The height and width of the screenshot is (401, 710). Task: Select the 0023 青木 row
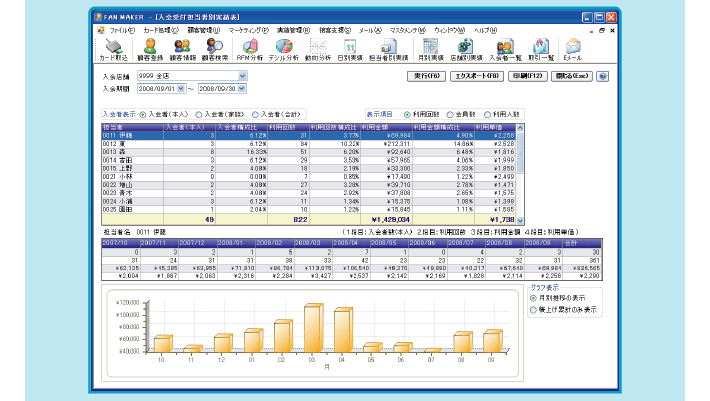[x=309, y=193]
